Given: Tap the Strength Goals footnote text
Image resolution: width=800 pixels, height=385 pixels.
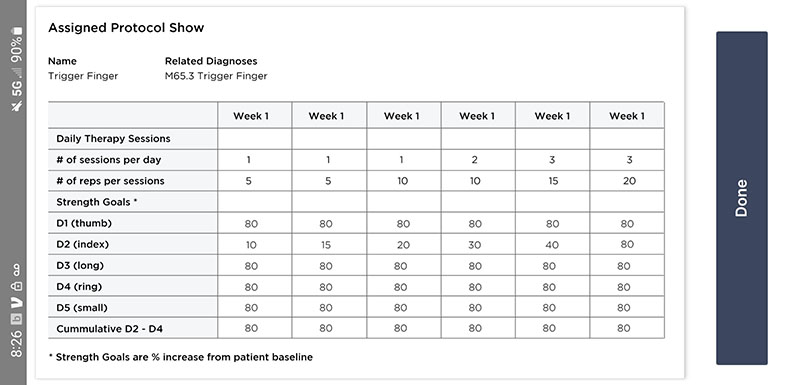Looking at the screenshot, I should click(181, 357).
